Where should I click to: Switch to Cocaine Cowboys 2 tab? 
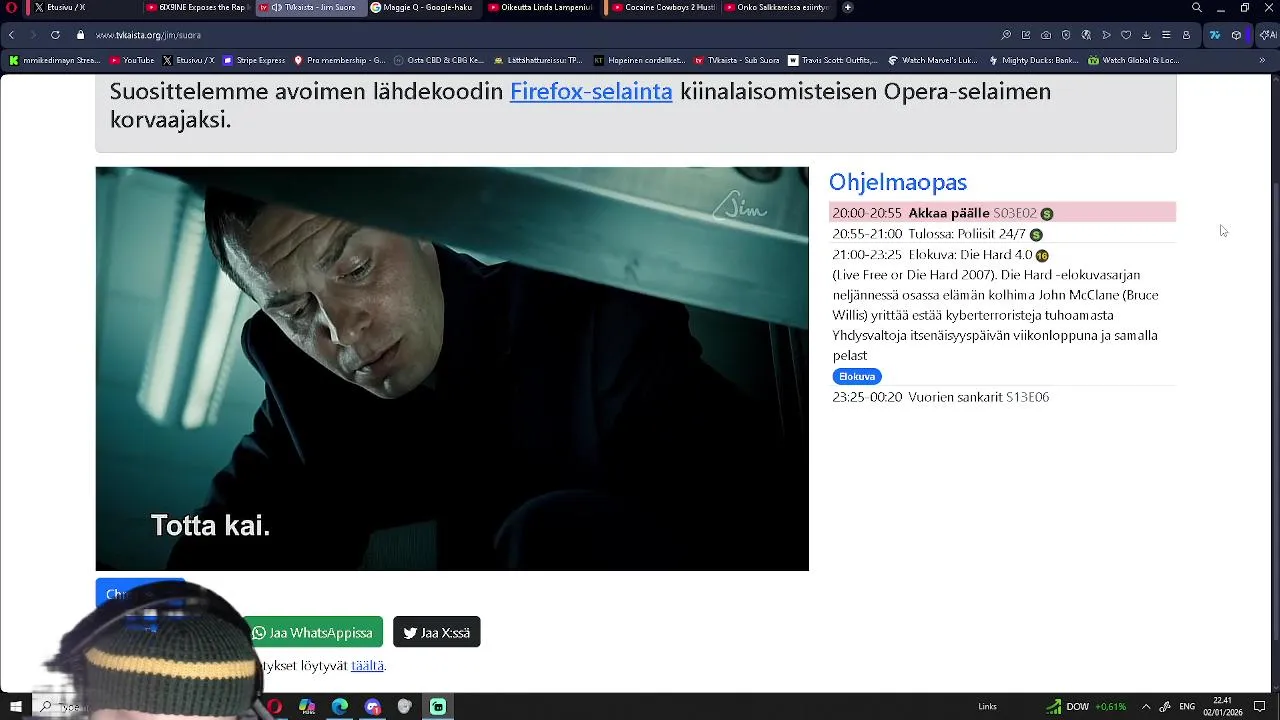point(662,8)
